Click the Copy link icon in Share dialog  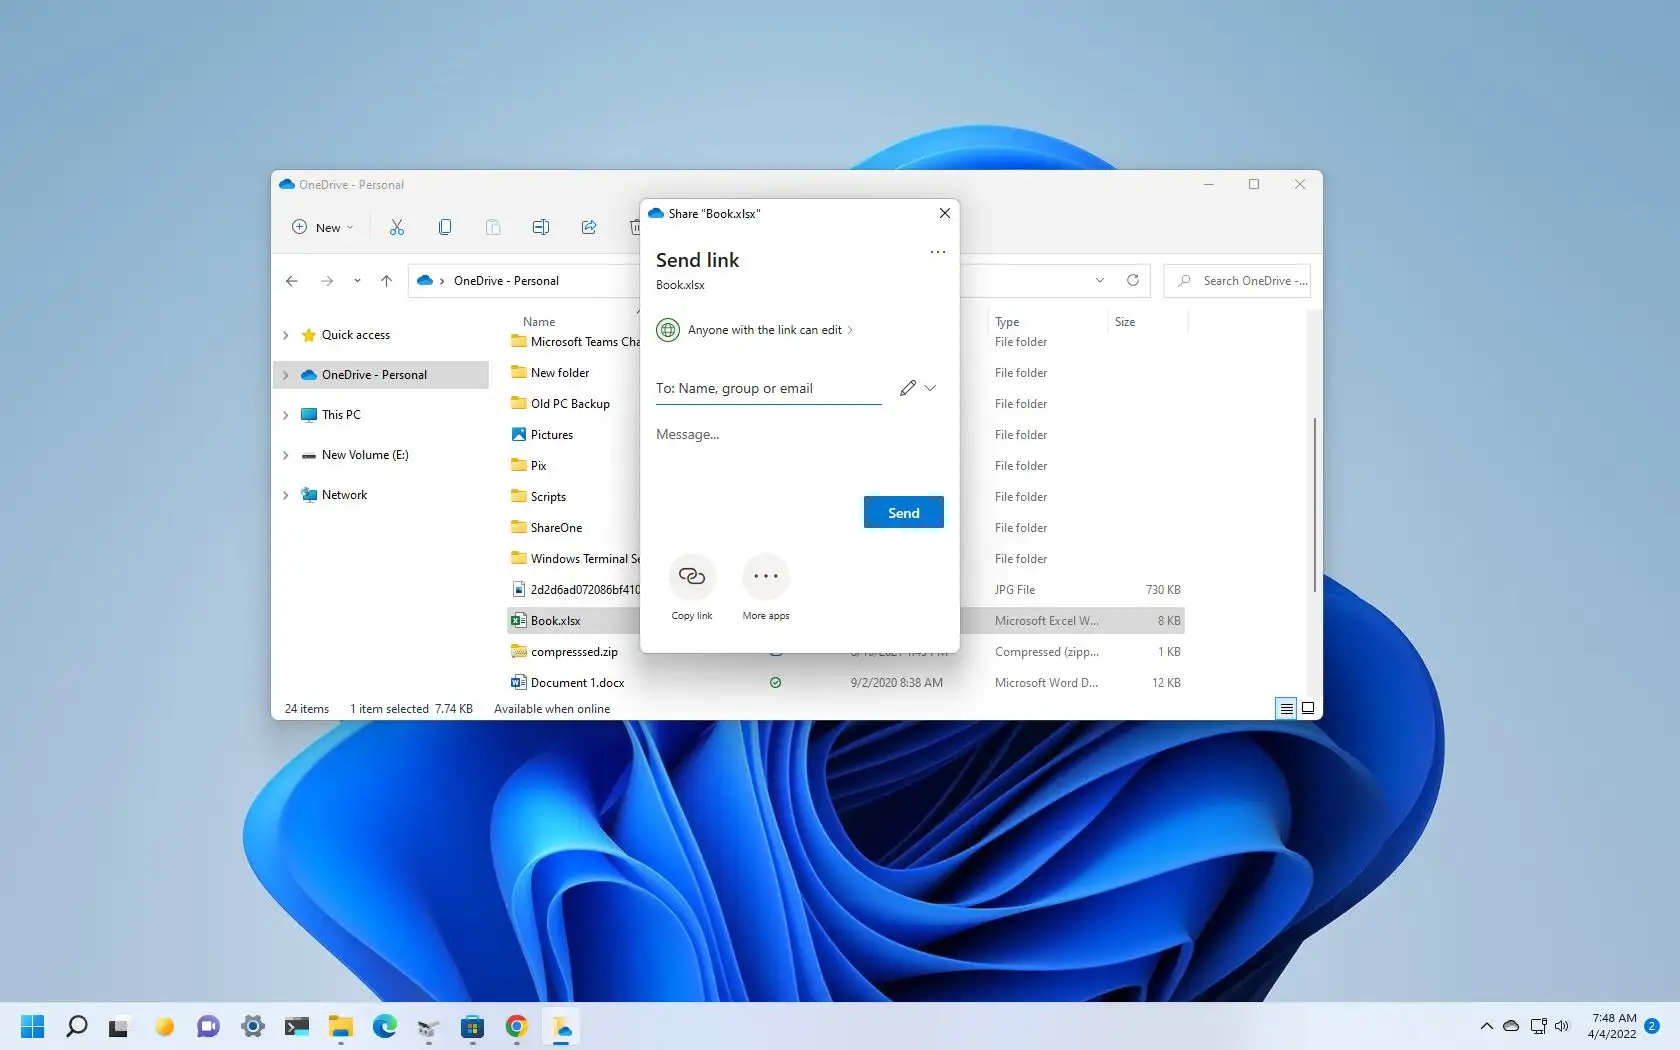click(x=692, y=576)
